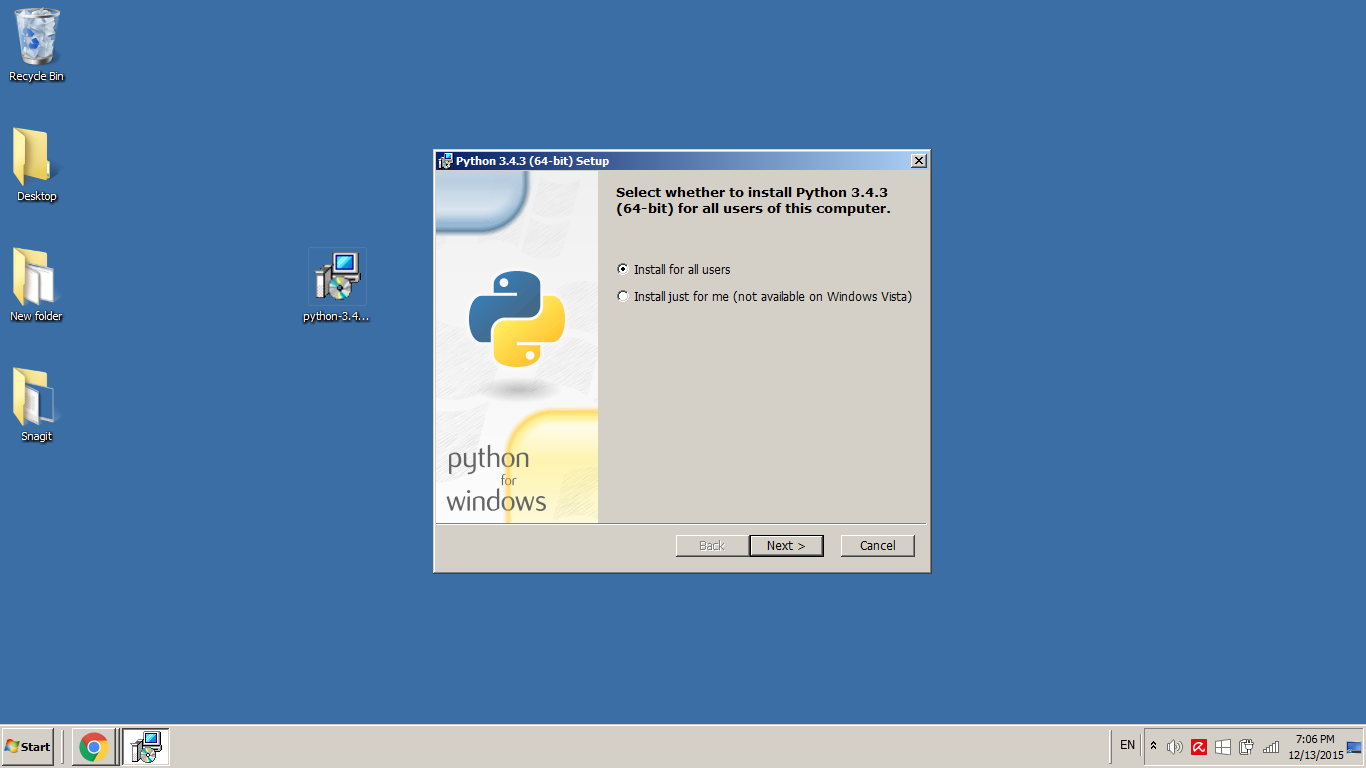Image resolution: width=1366 pixels, height=768 pixels.
Task: Close the Python 3.4.3 Setup dialog
Action: (919, 161)
